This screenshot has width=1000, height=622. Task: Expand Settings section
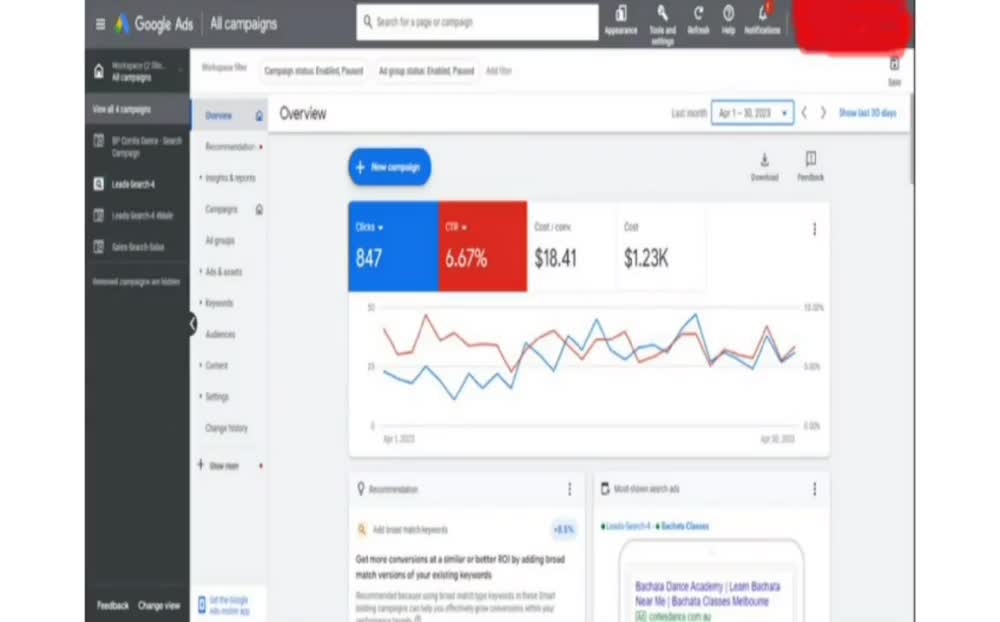tap(214, 397)
